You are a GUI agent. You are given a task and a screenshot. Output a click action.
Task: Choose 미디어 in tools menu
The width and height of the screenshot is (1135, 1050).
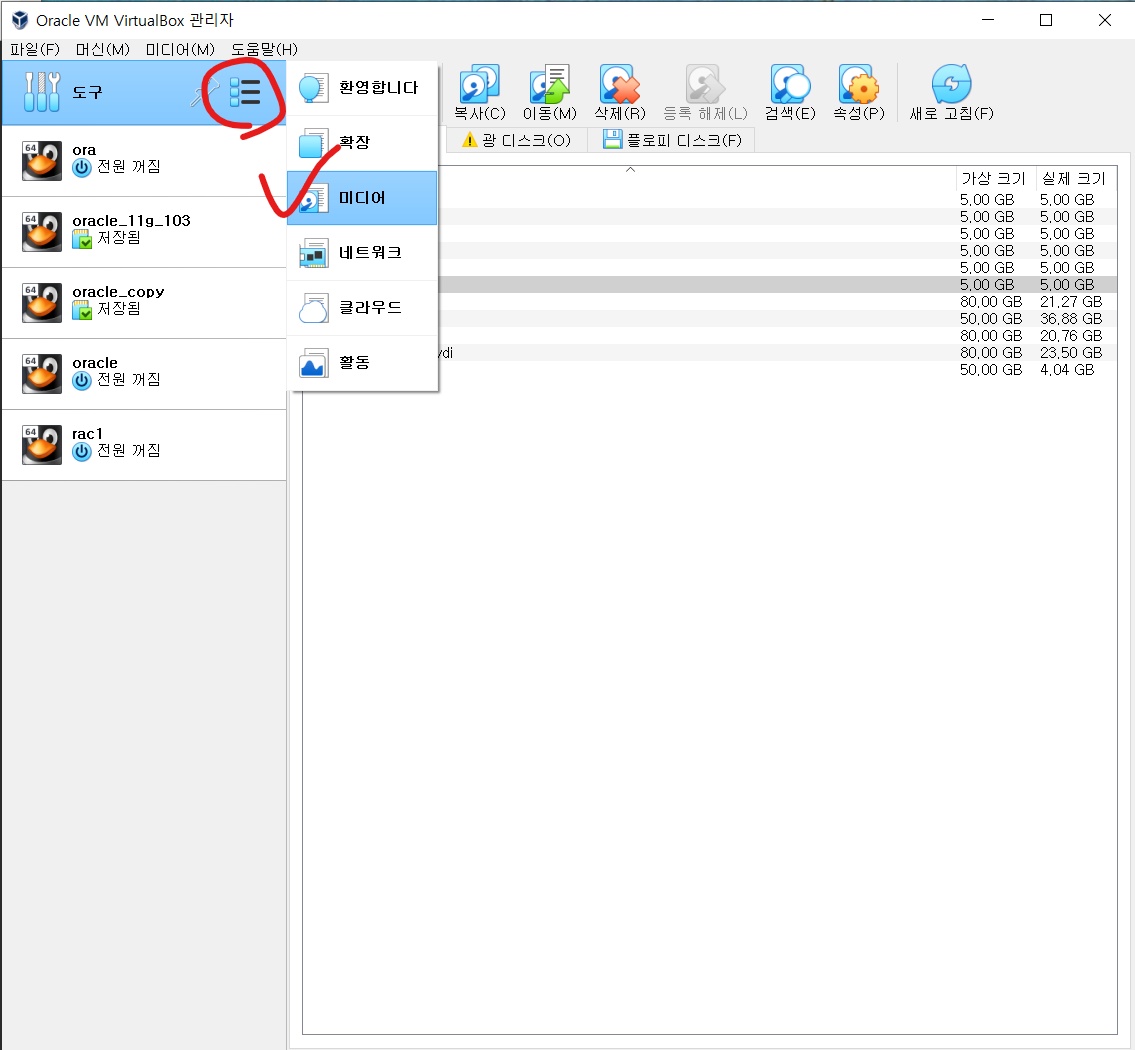click(x=363, y=198)
